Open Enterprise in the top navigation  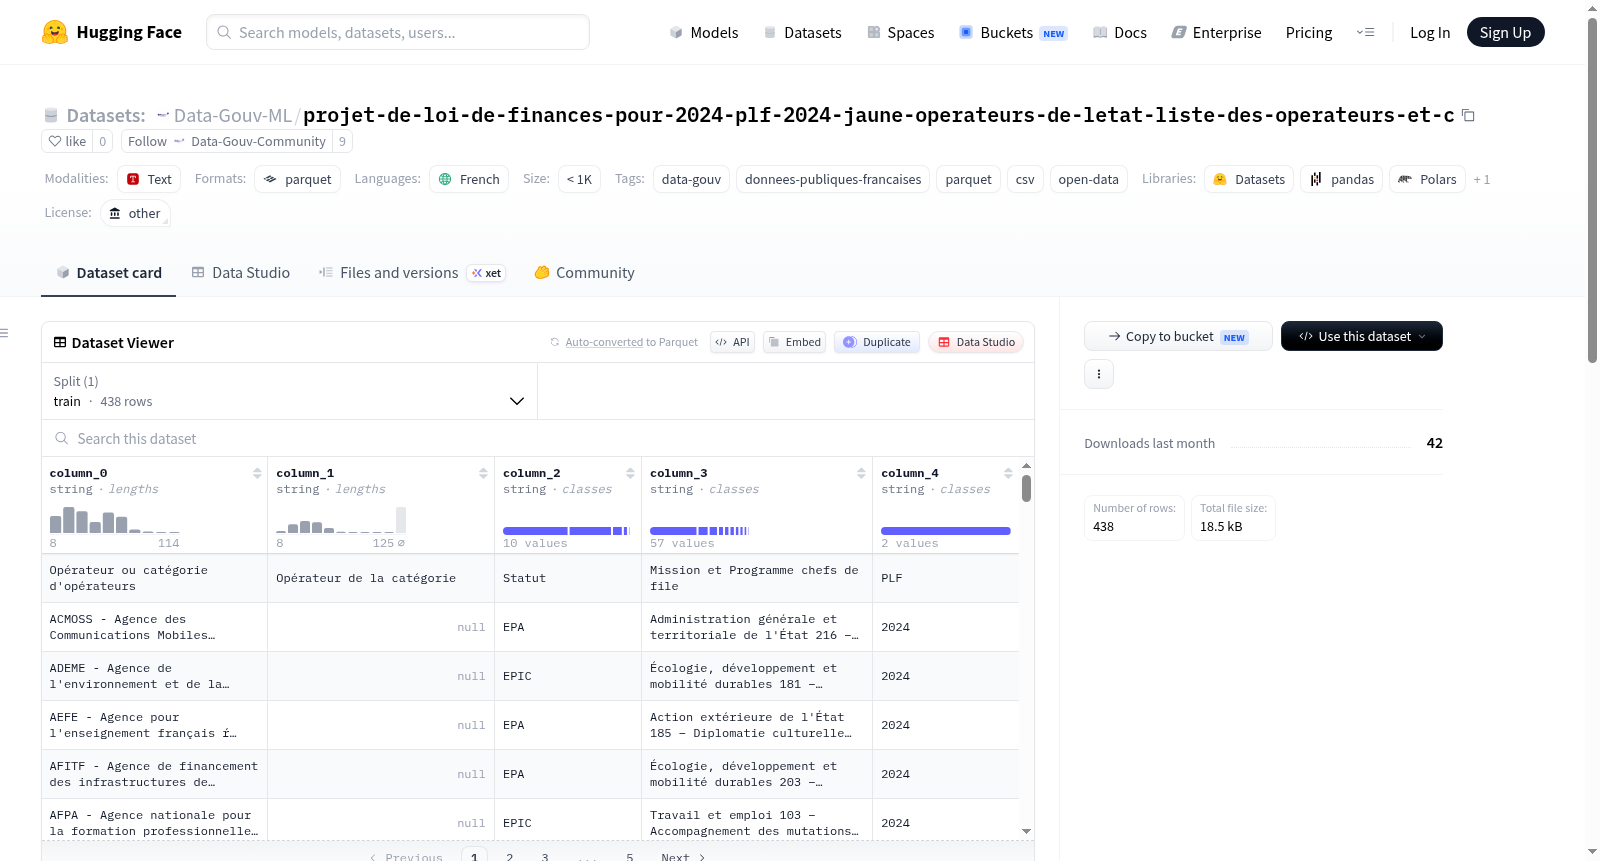[1216, 32]
